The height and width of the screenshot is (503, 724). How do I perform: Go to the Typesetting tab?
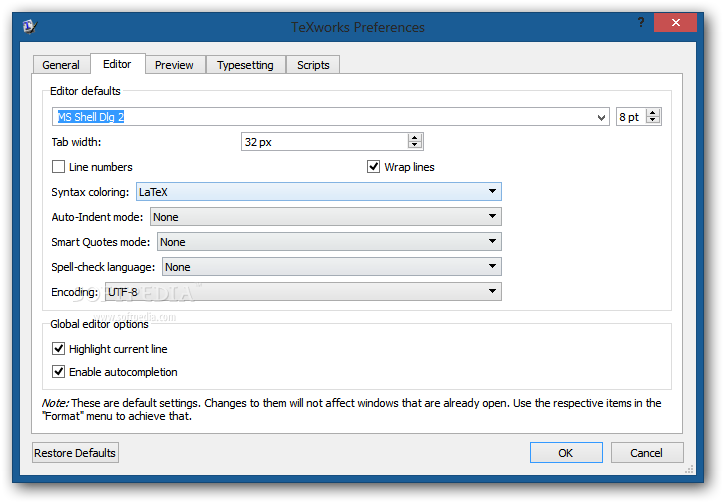click(245, 65)
